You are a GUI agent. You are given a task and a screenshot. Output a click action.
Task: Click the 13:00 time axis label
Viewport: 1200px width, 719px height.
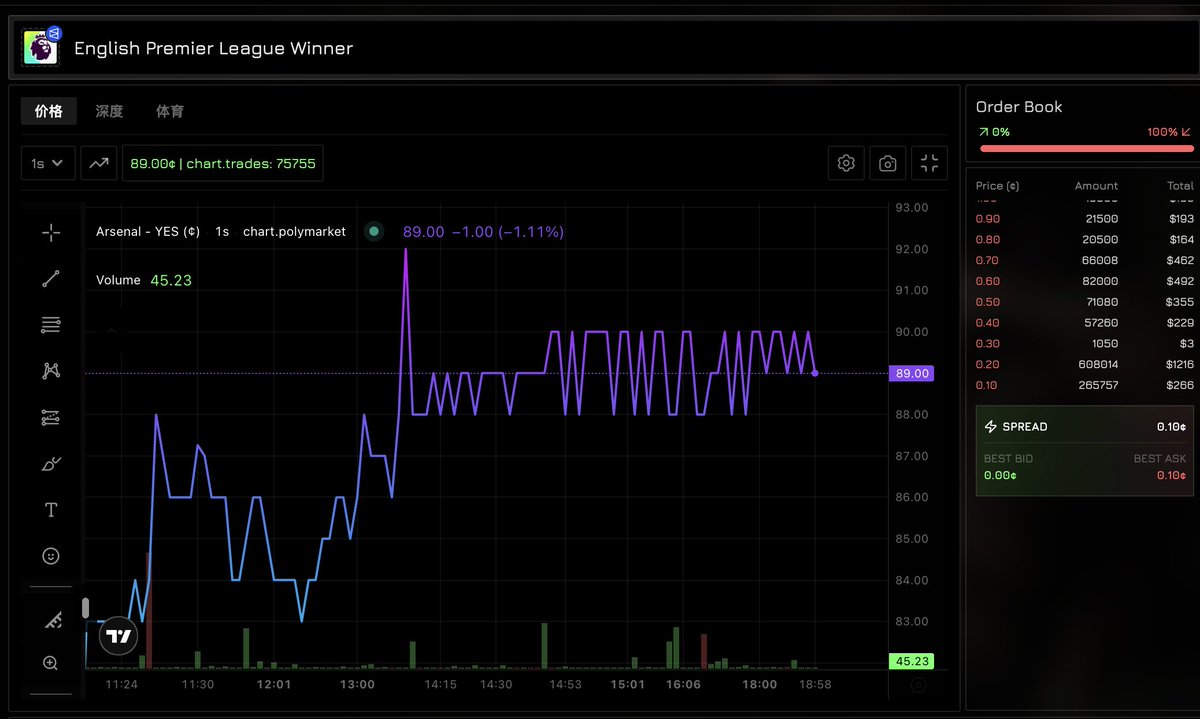(x=357, y=685)
